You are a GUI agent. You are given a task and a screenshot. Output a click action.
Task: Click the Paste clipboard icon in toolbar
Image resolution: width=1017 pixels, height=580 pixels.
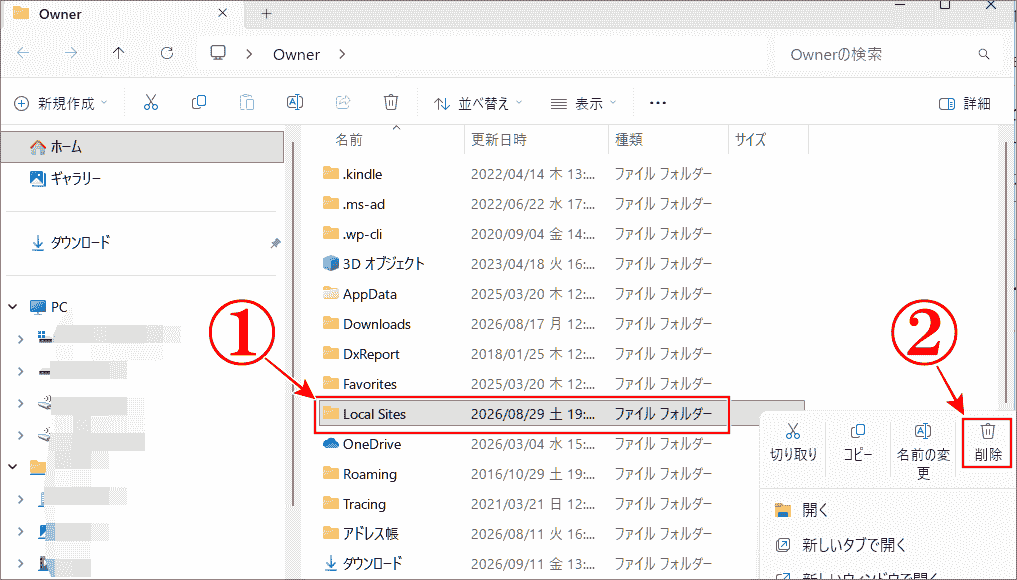point(246,103)
